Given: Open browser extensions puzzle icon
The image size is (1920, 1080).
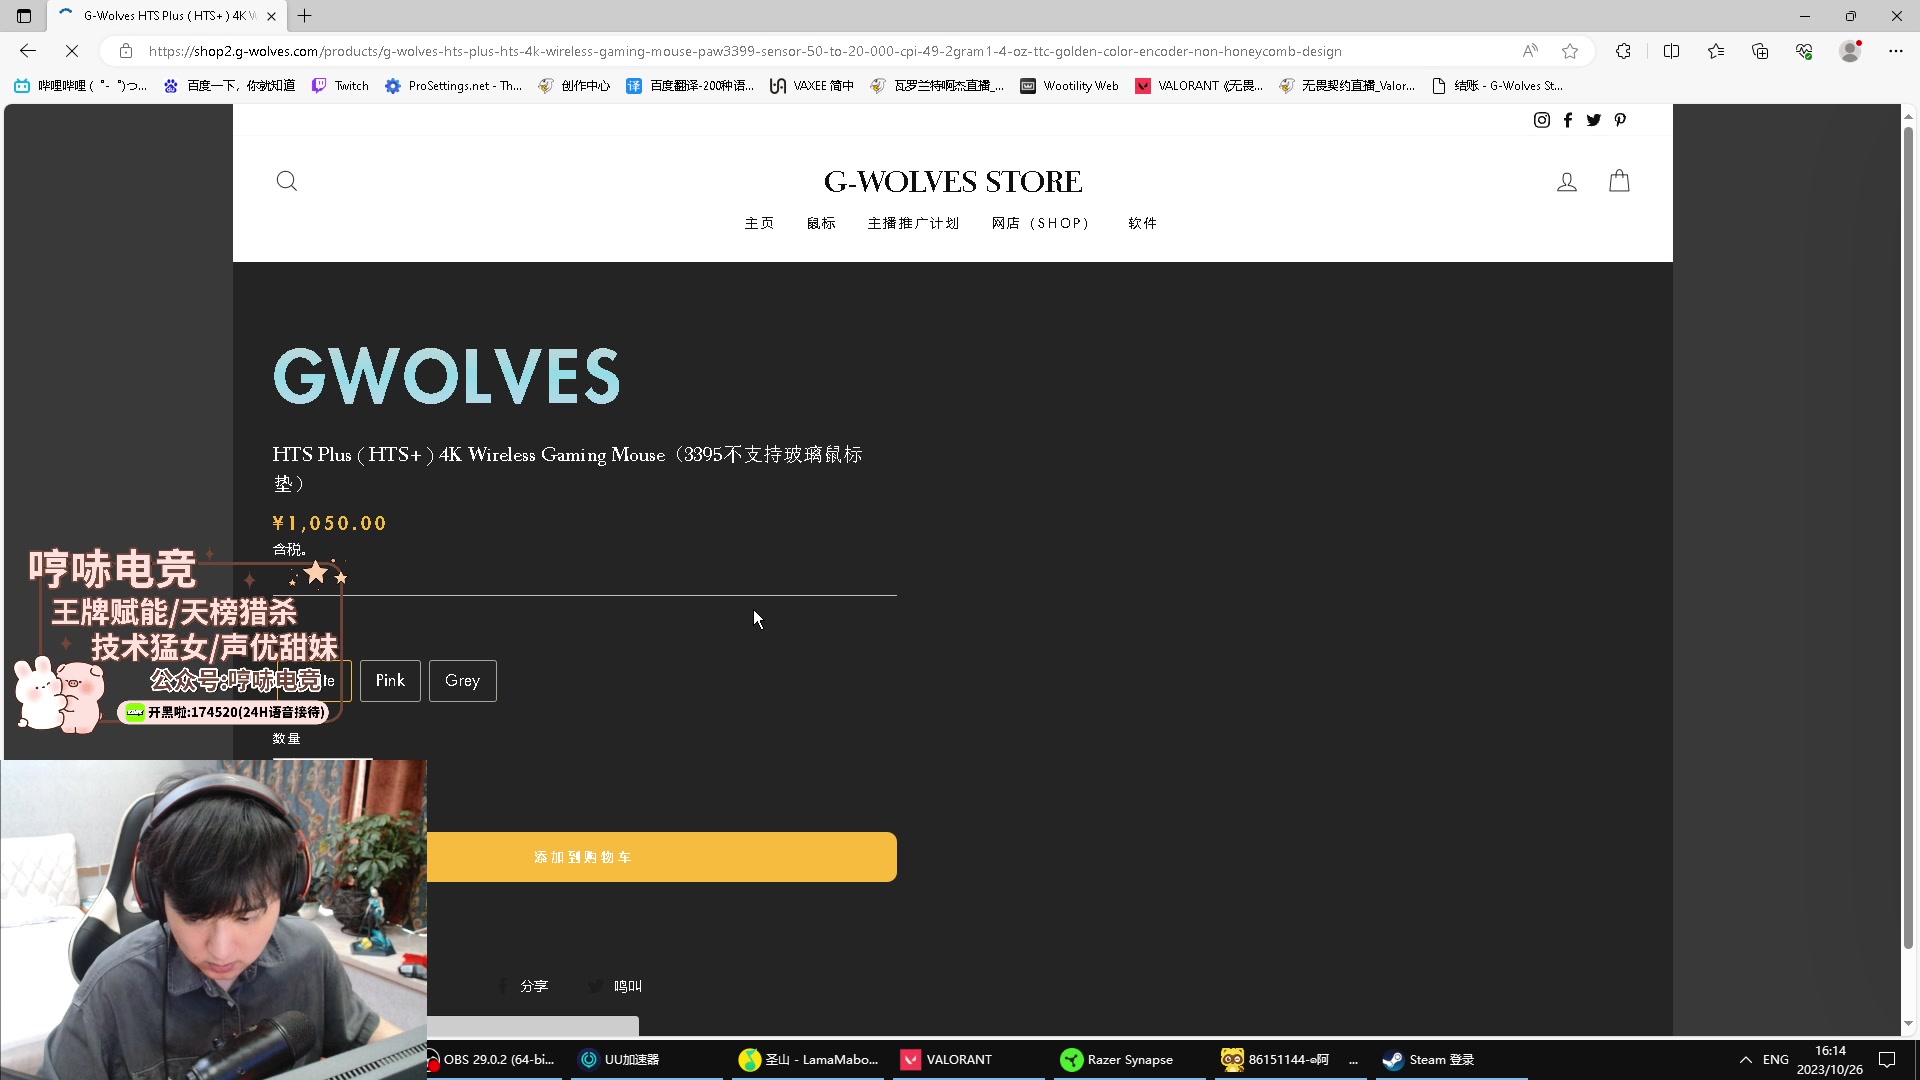Looking at the screenshot, I should [1623, 51].
